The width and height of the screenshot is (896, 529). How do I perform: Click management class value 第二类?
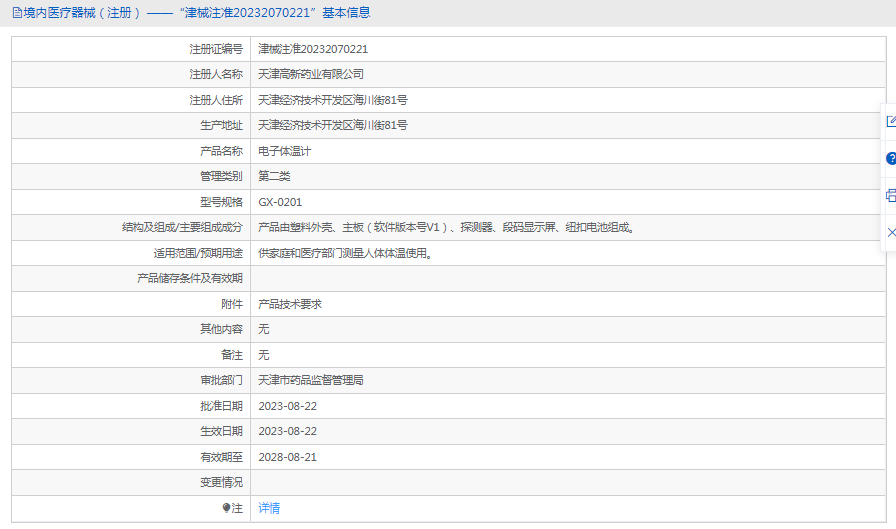tap(274, 176)
